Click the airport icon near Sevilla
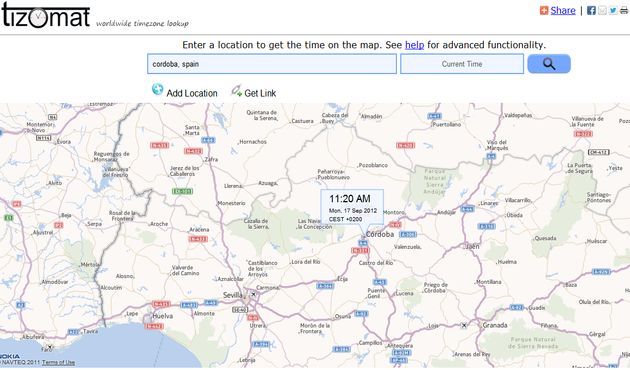This screenshot has height=370, width=630. point(254,294)
